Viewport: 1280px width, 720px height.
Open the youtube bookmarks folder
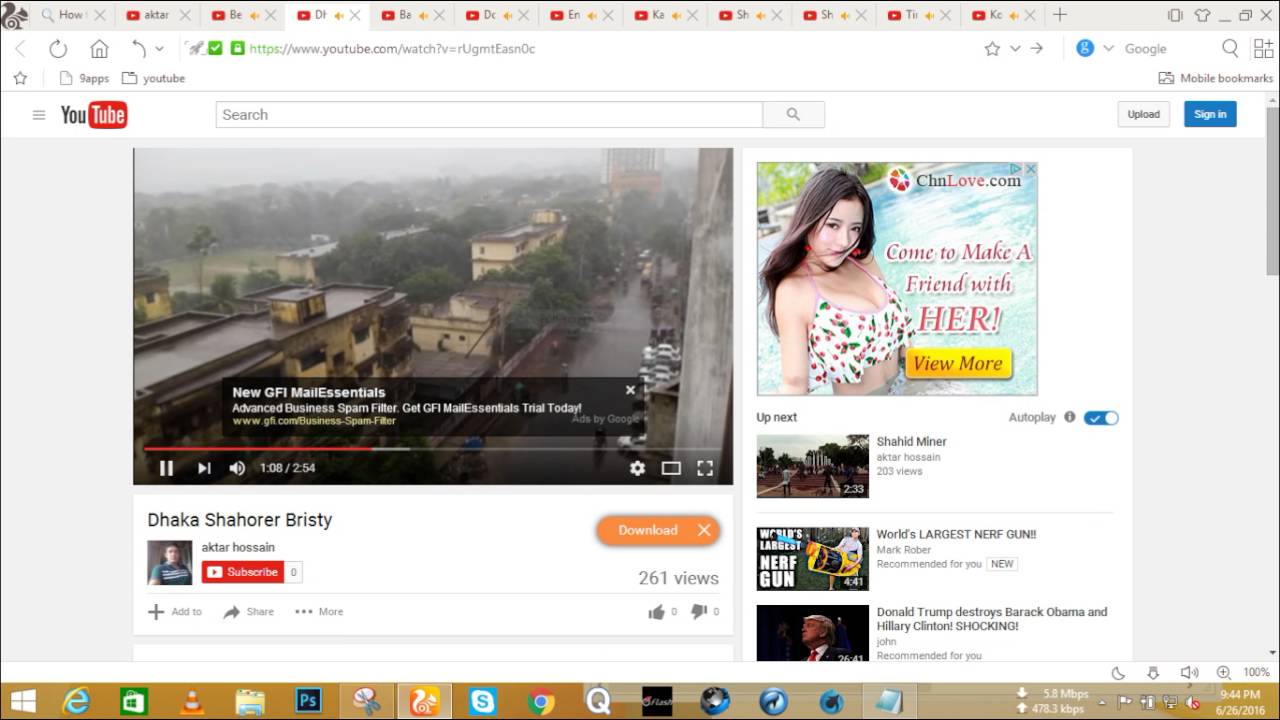153,78
